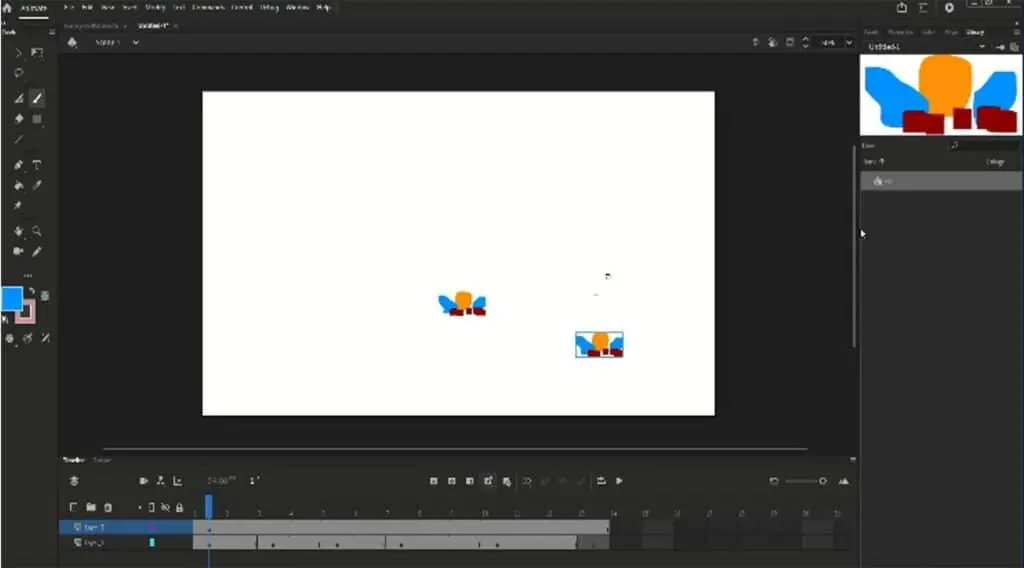Select the bottom layer in timeline
Viewport: 1024px width, 568px height.
[125, 543]
